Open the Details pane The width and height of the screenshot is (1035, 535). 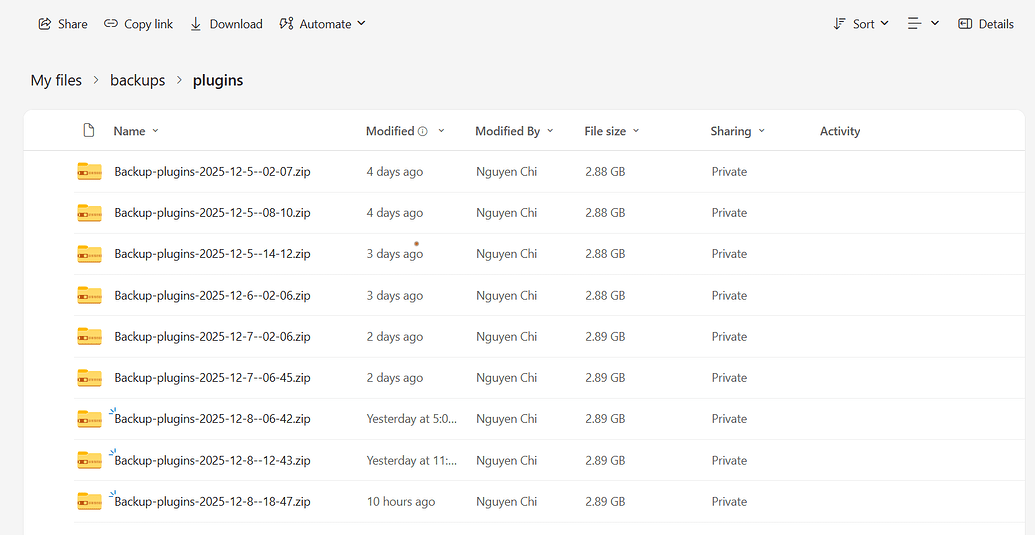pos(986,24)
